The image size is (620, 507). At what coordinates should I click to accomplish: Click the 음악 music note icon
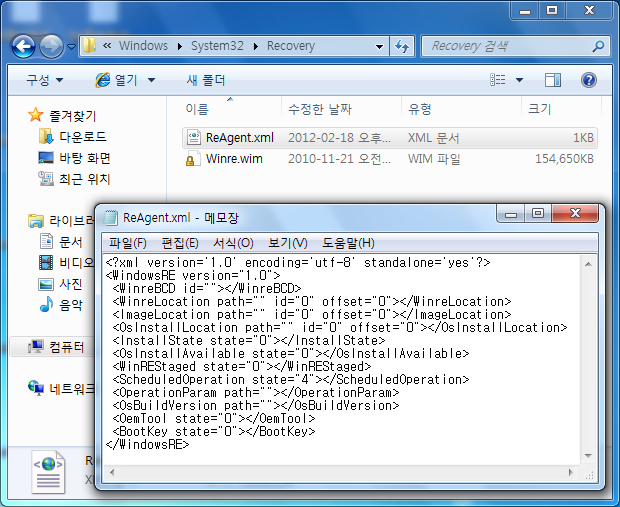point(46,305)
